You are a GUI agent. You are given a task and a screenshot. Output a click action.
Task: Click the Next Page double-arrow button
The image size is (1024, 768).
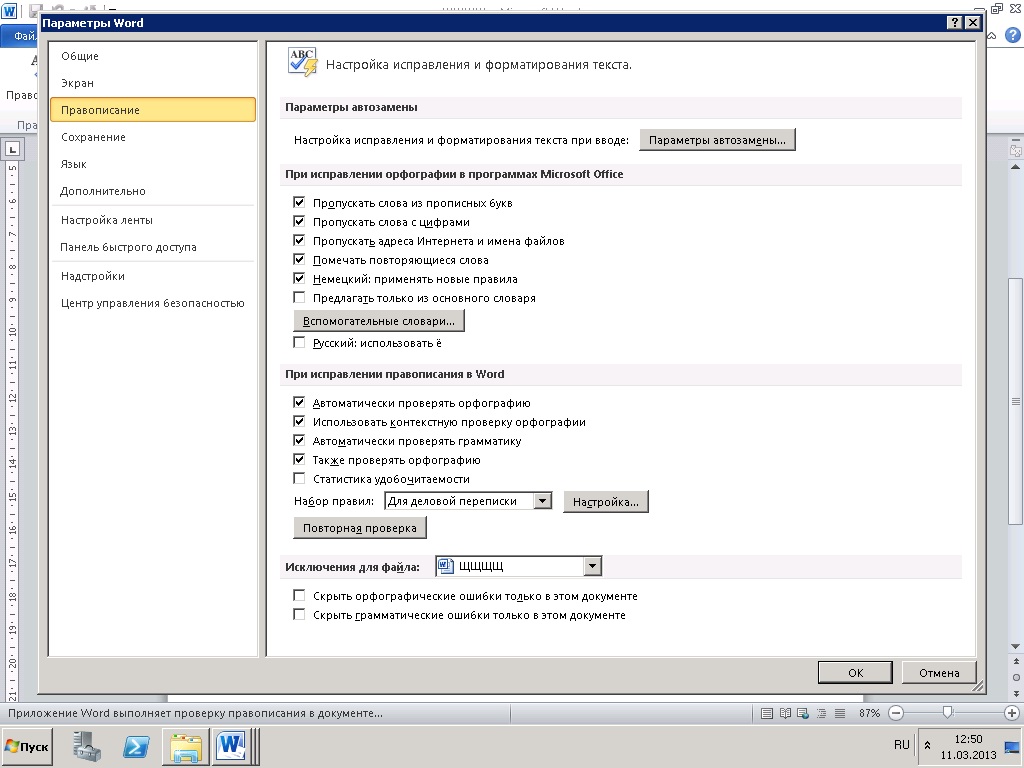coord(1016,693)
